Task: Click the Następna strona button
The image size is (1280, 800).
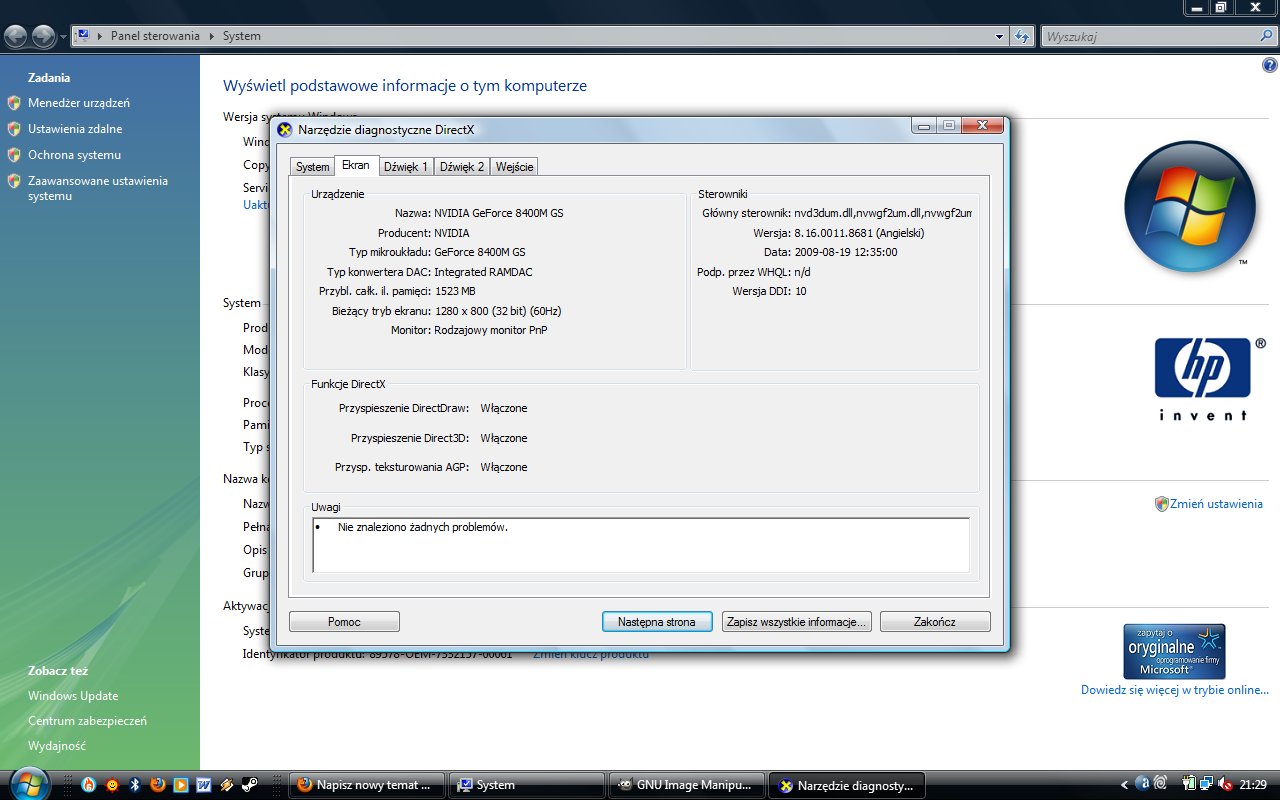Action: 657,622
